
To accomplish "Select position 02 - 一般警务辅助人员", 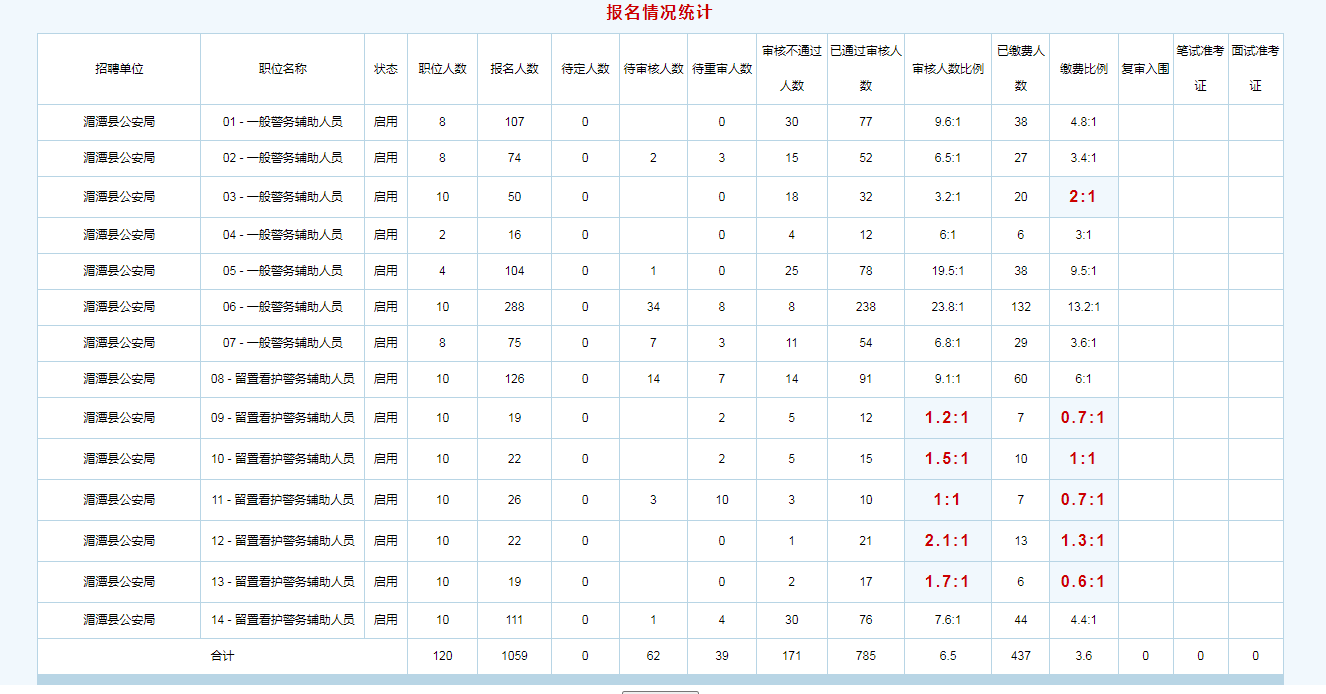I will pos(282,158).
